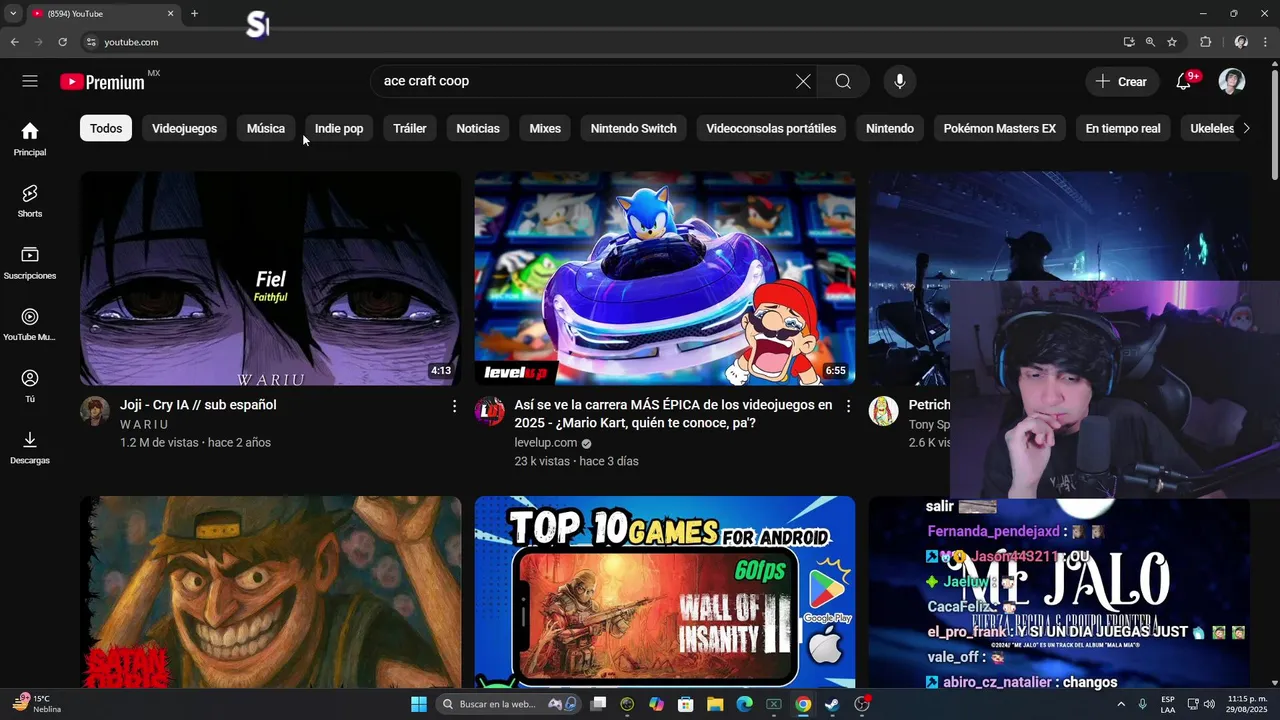Open the zoom icon in address bar
The width and height of the screenshot is (1280, 720).
[x=1150, y=42]
